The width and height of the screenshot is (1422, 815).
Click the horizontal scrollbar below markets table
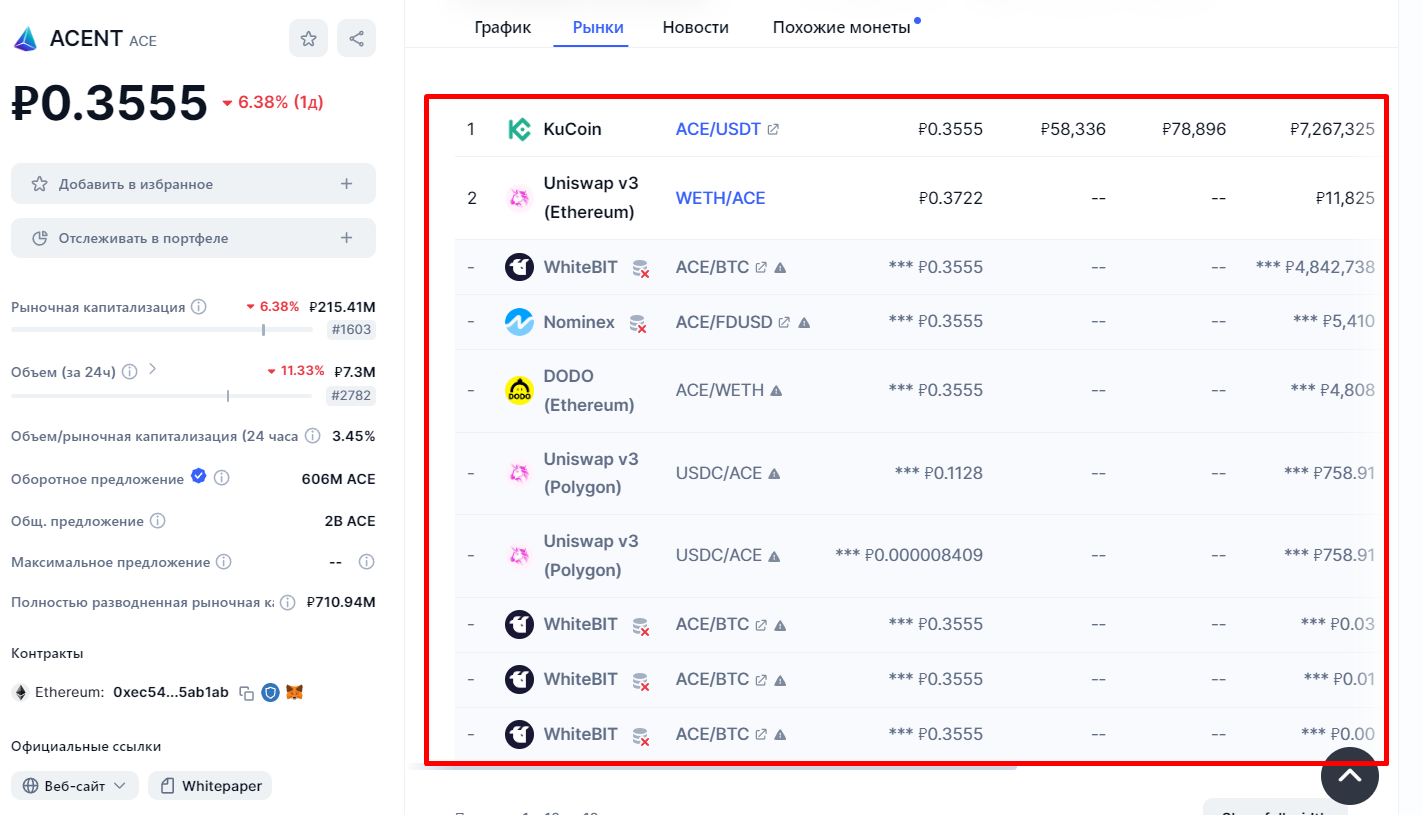[x=713, y=767]
